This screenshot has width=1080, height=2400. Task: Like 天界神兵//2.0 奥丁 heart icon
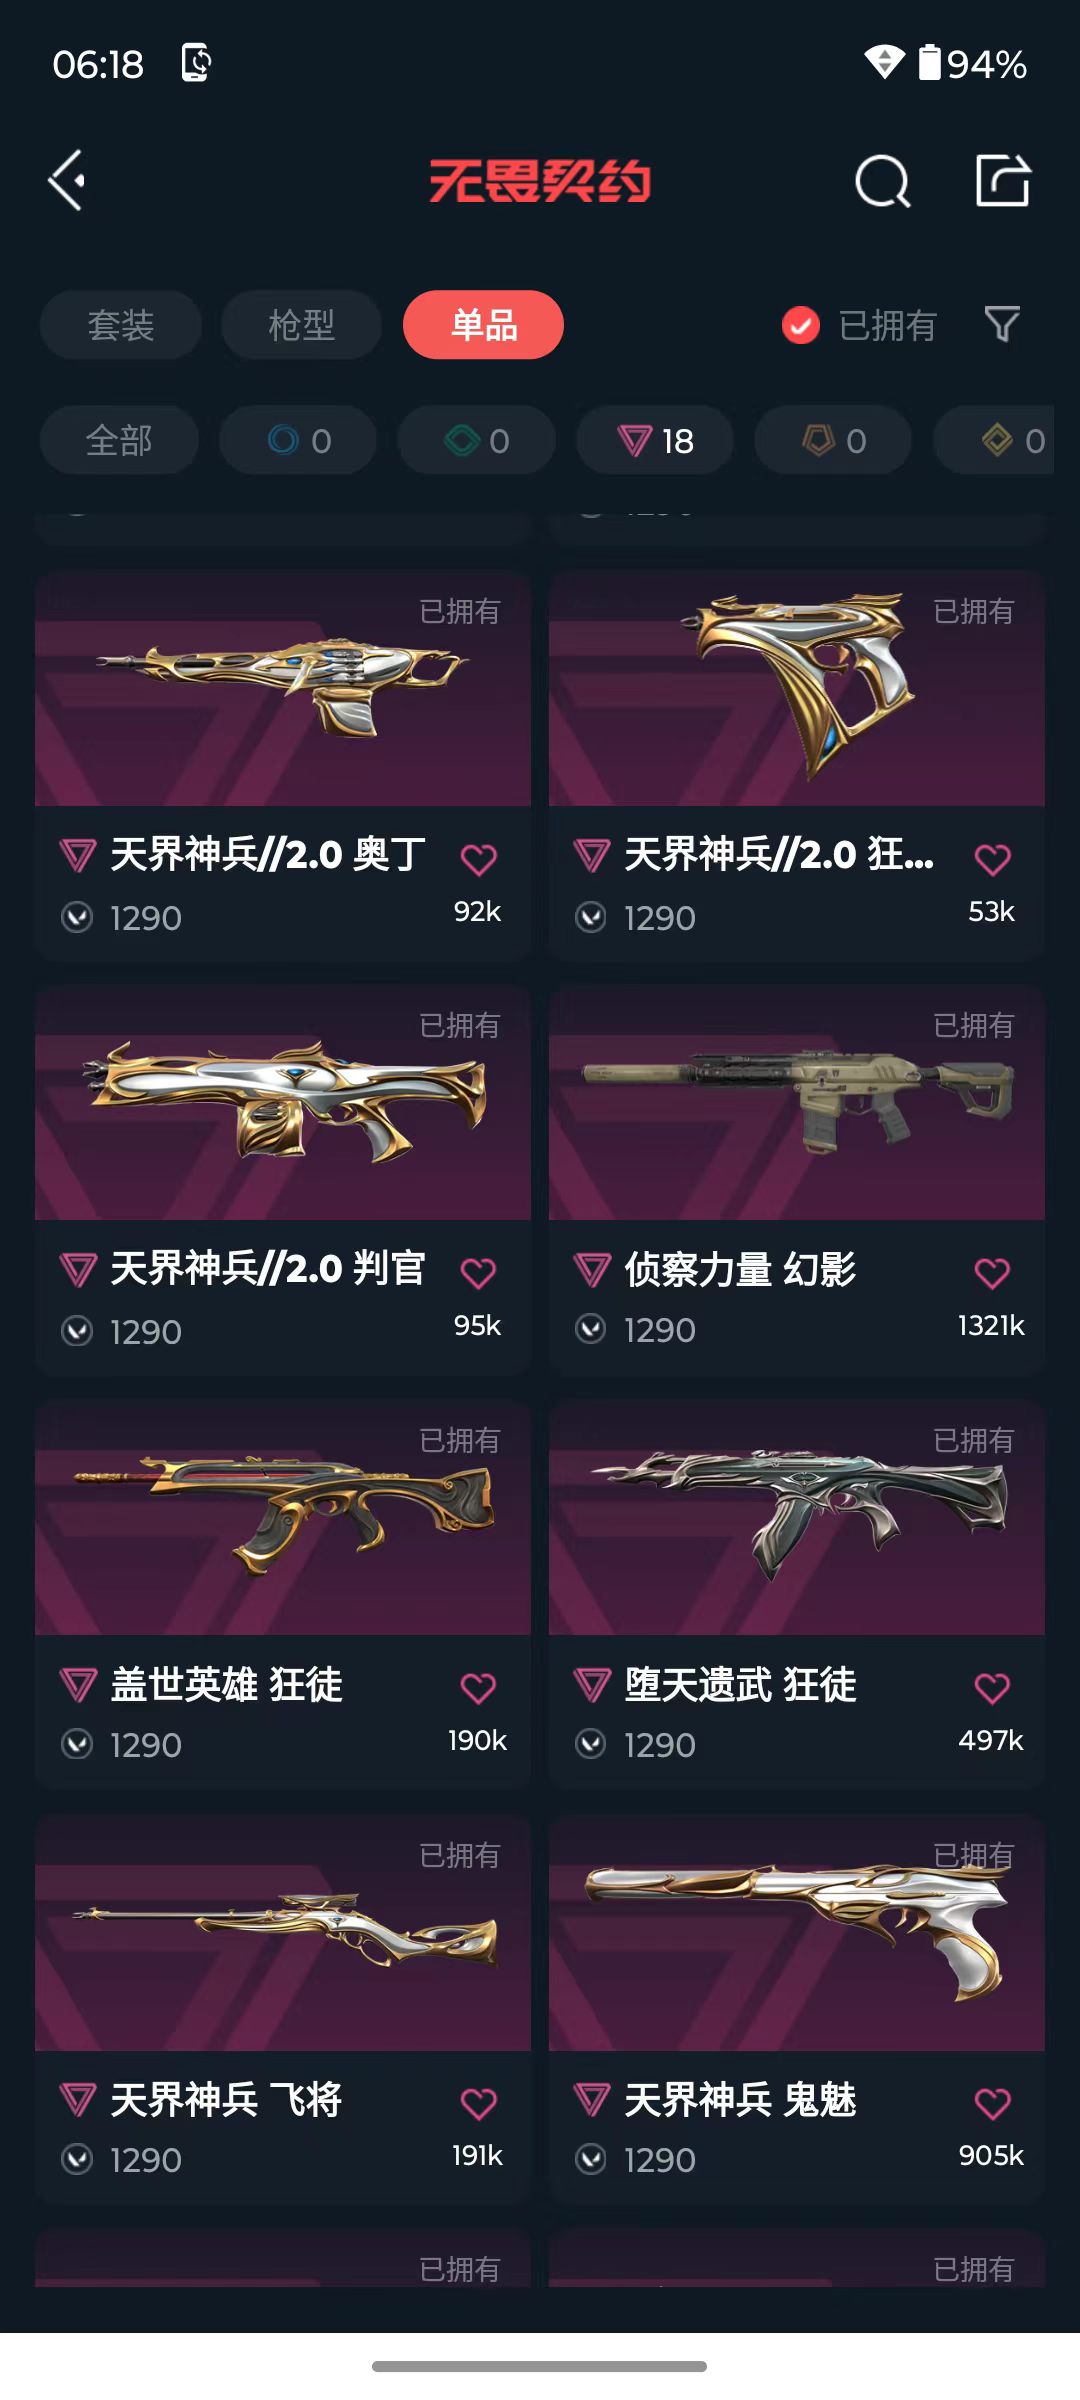pos(478,859)
